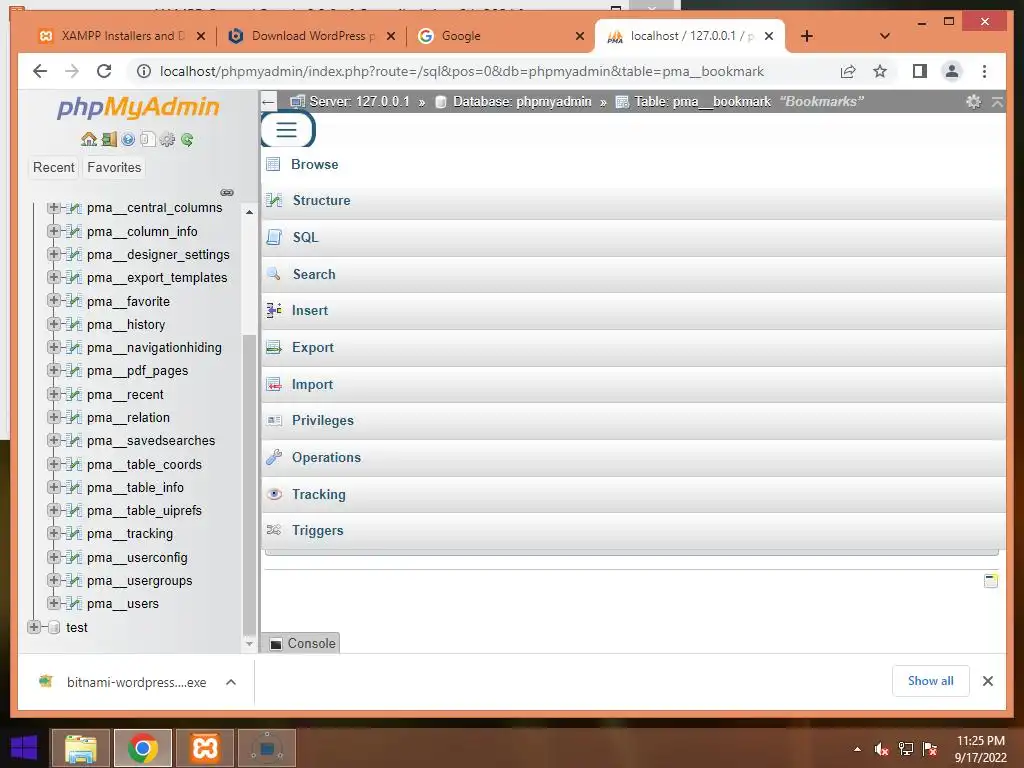1024x768 pixels.
Task: Open the Console panel
Action: (301, 643)
